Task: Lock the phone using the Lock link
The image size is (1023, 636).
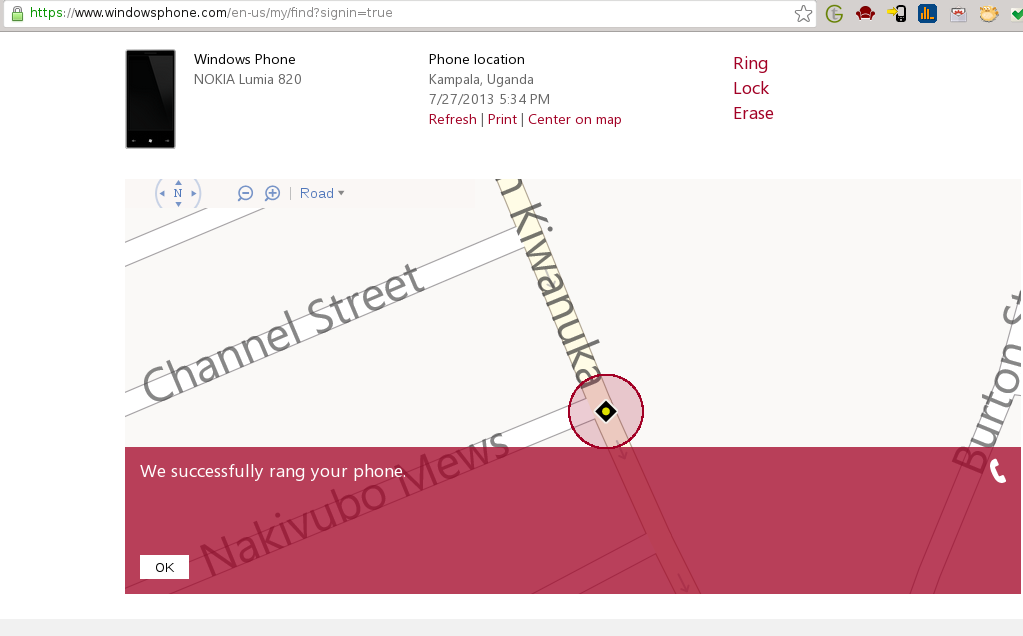Action: pyautogui.click(x=751, y=88)
